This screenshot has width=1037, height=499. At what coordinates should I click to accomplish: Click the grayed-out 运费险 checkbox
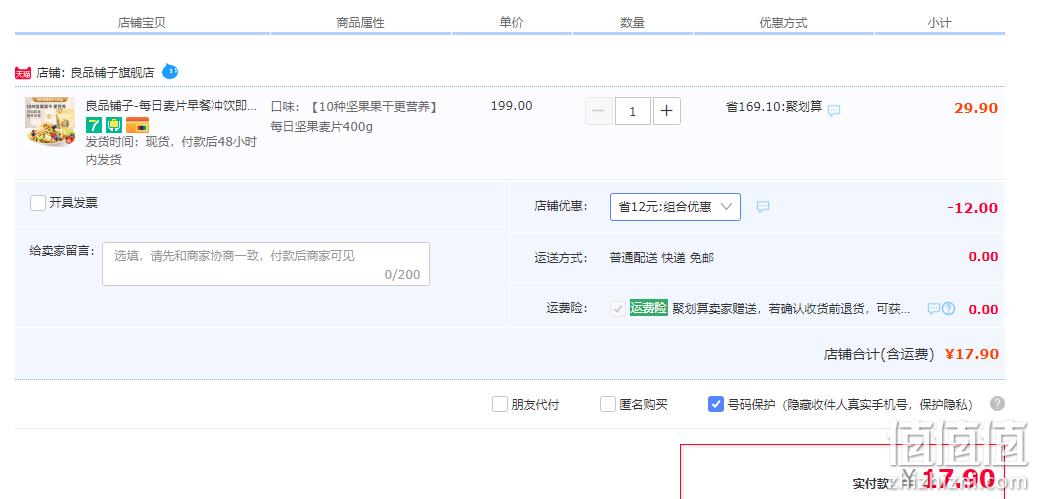[x=618, y=309]
